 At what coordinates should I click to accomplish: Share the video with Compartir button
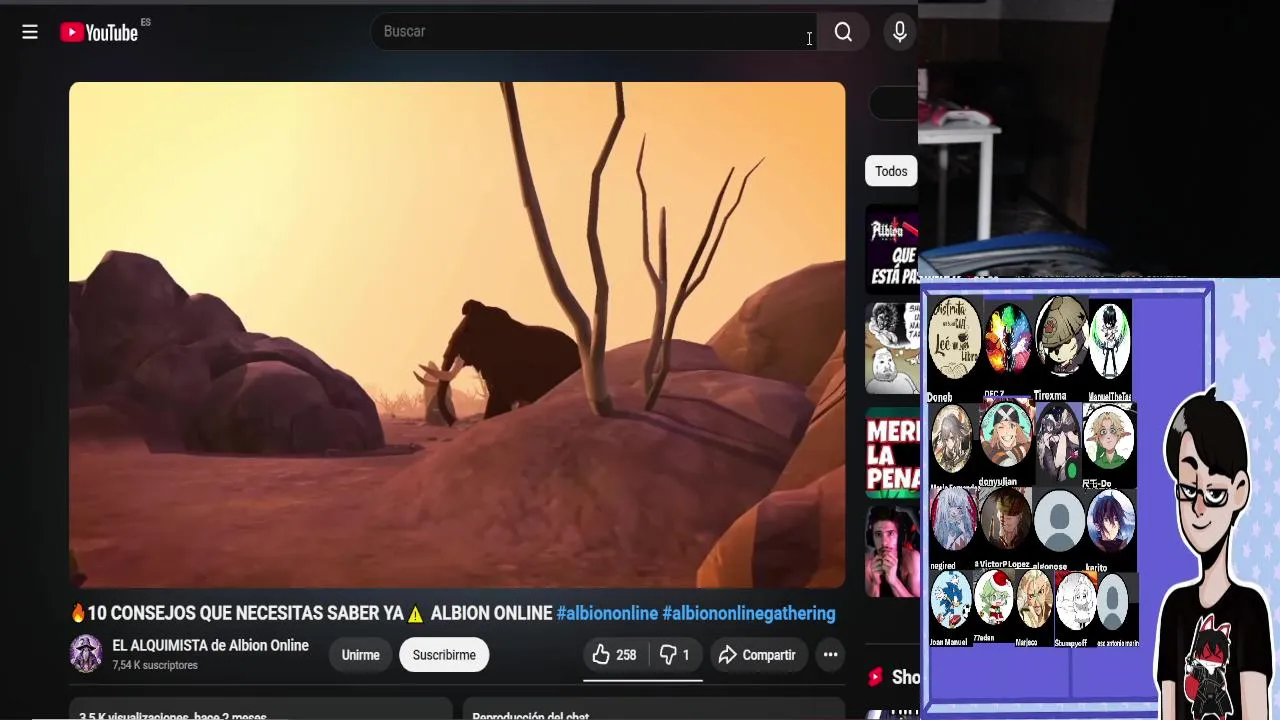tap(757, 655)
